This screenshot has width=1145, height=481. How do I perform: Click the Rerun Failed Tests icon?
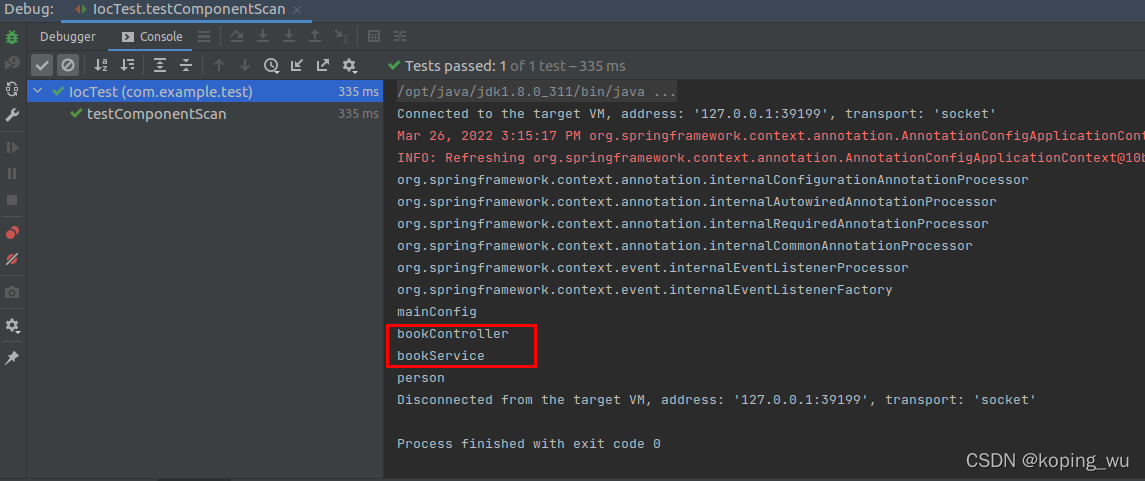click(12, 64)
